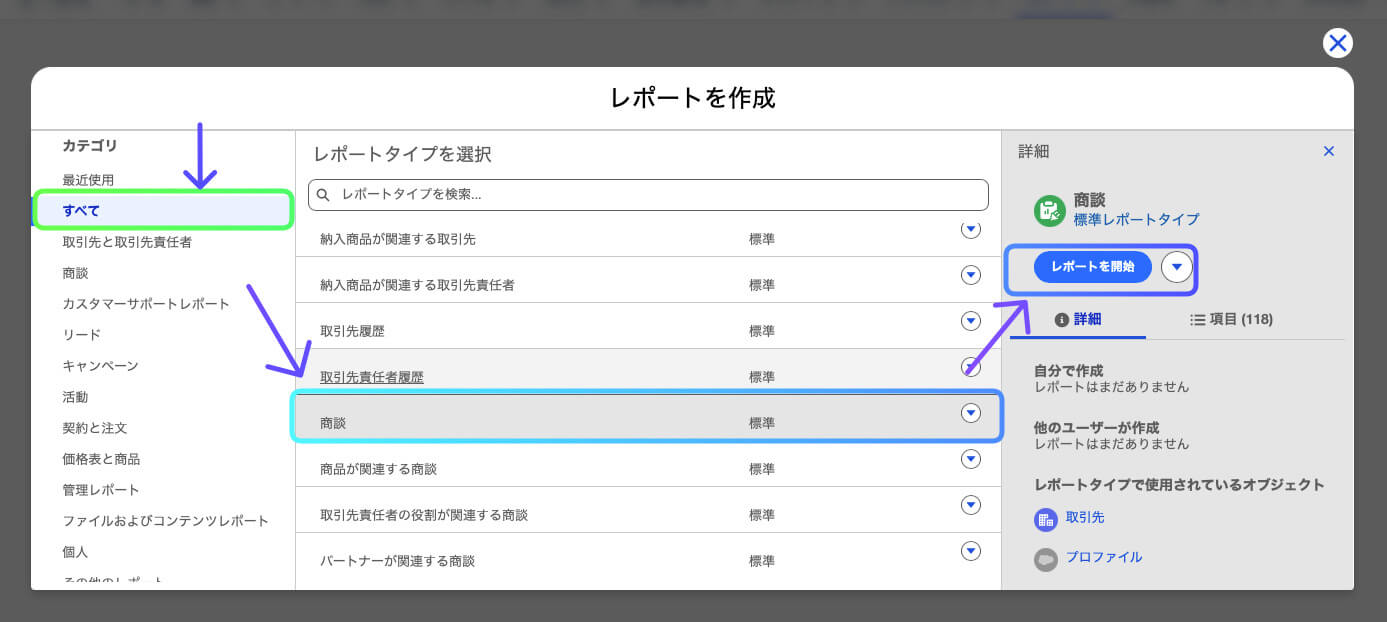Select the カスタマーサポートレポート category

tap(146, 304)
